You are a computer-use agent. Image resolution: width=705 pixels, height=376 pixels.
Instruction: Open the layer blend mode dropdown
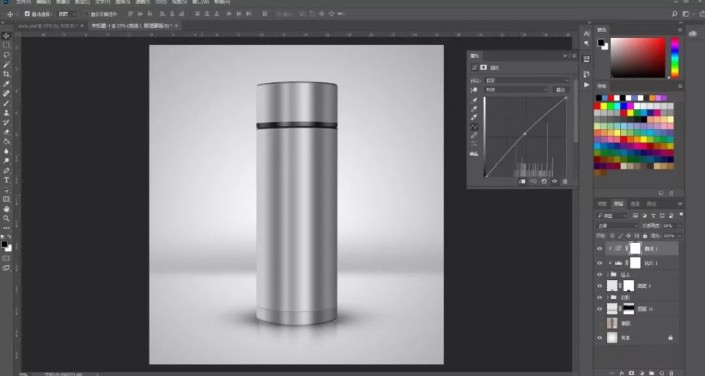click(617, 226)
